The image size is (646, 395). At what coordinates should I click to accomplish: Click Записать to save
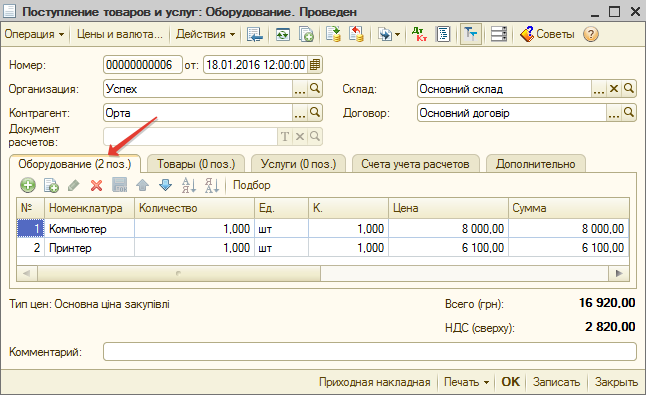click(556, 382)
